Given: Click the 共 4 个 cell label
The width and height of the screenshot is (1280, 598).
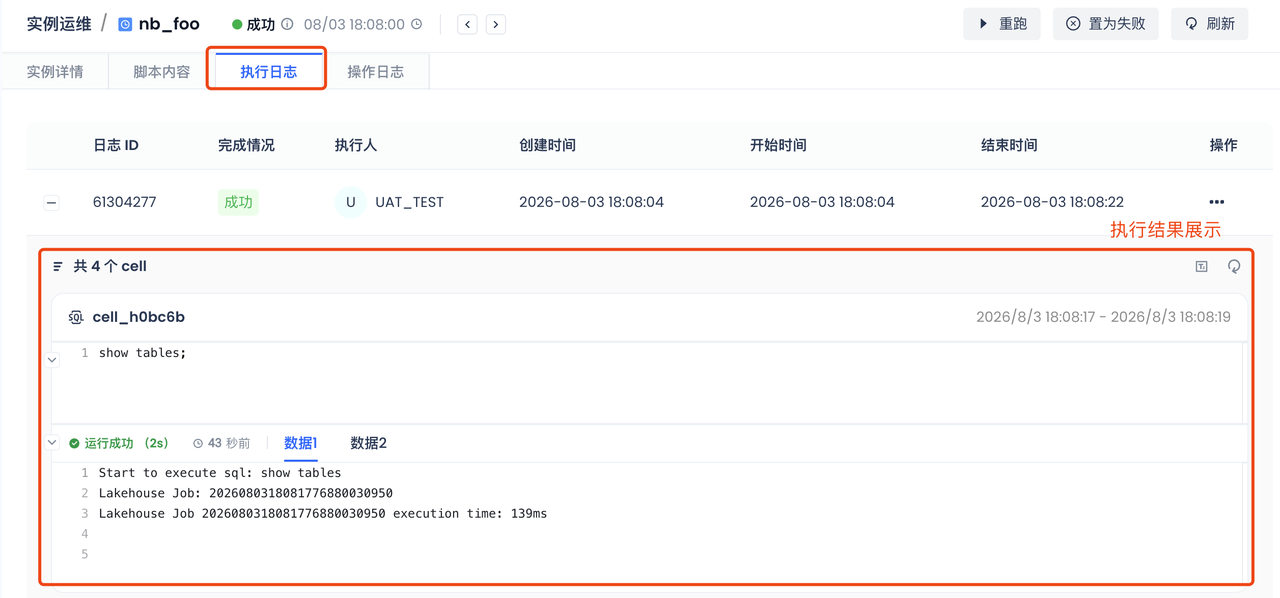Looking at the screenshot, I should 110,266.
